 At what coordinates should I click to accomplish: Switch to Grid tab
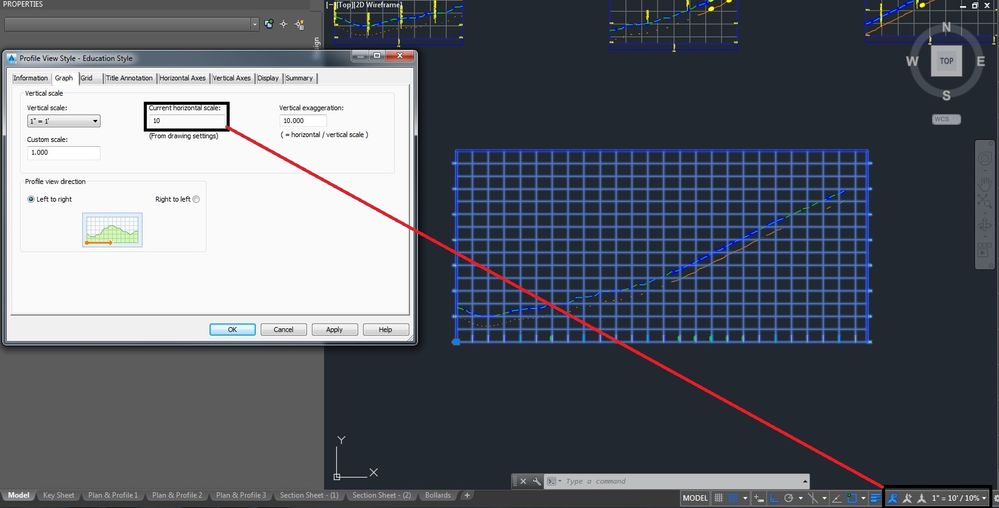click(87, 78)
